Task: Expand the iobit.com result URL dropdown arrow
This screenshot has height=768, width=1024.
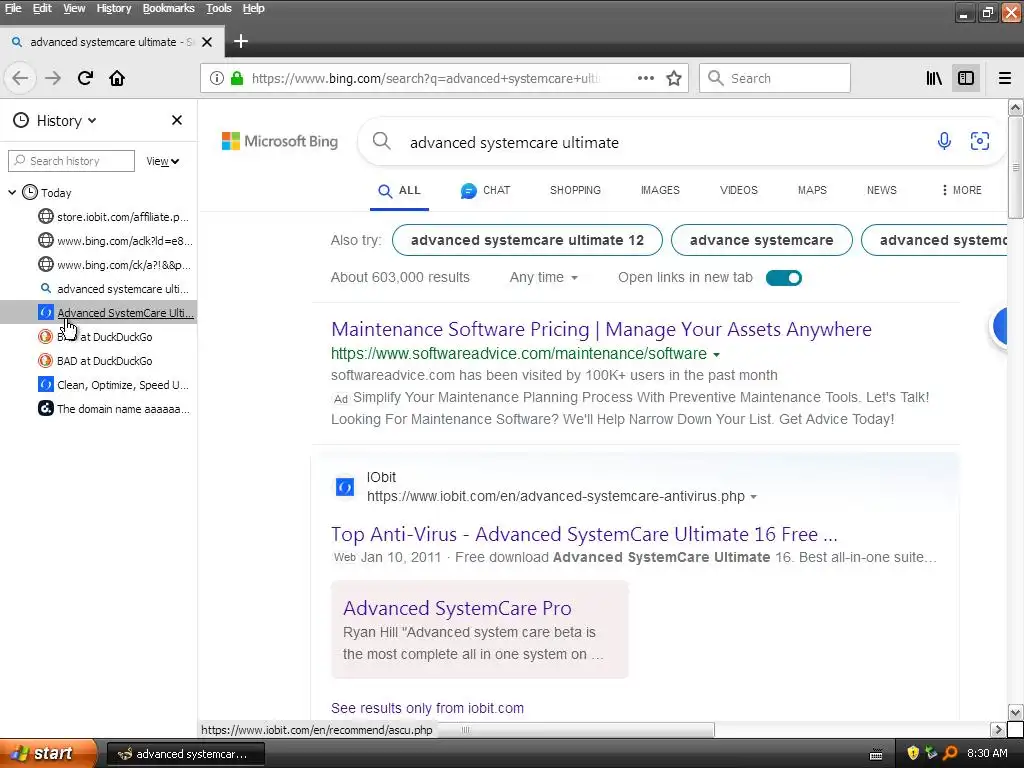Action: point(754,497)
